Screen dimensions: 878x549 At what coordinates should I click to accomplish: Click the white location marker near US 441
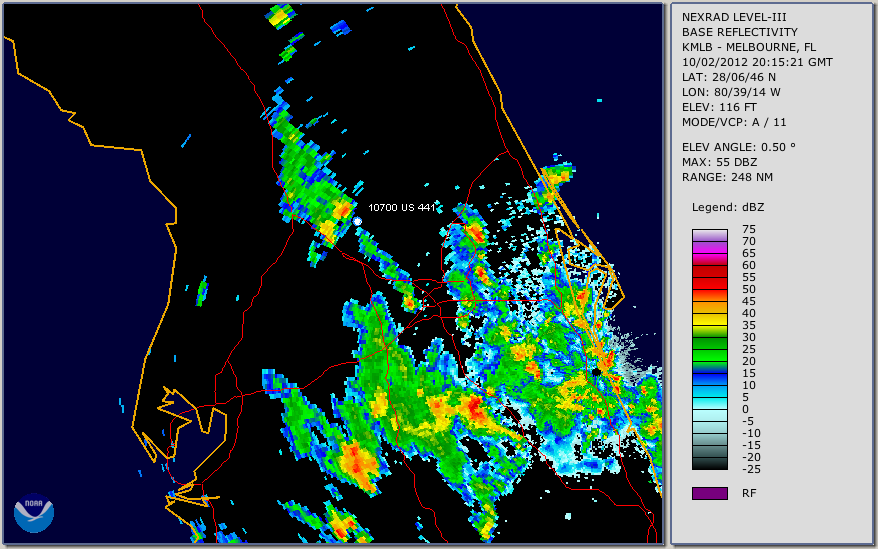357,221
